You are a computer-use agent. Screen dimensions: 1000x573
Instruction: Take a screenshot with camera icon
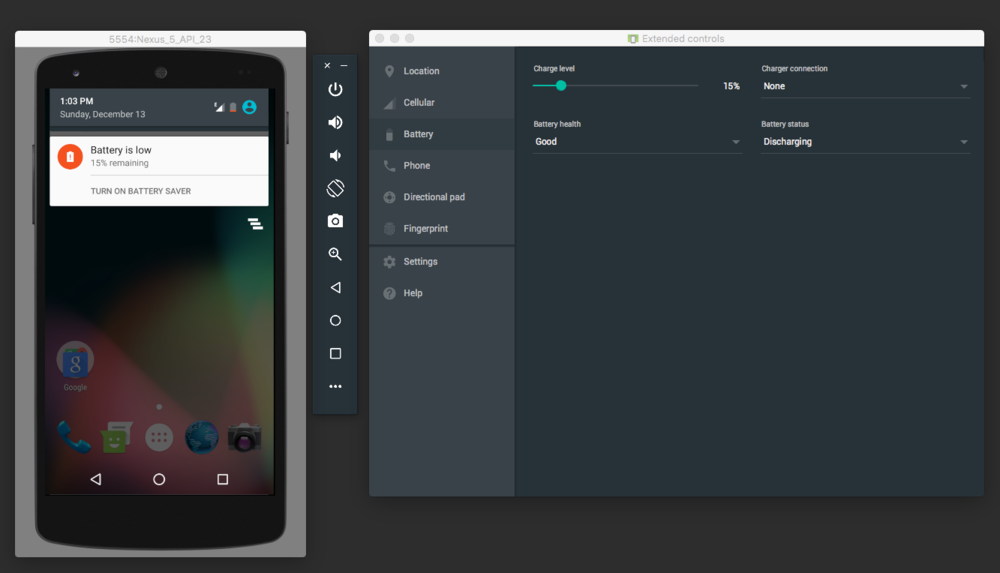click(x=335, y=221)
